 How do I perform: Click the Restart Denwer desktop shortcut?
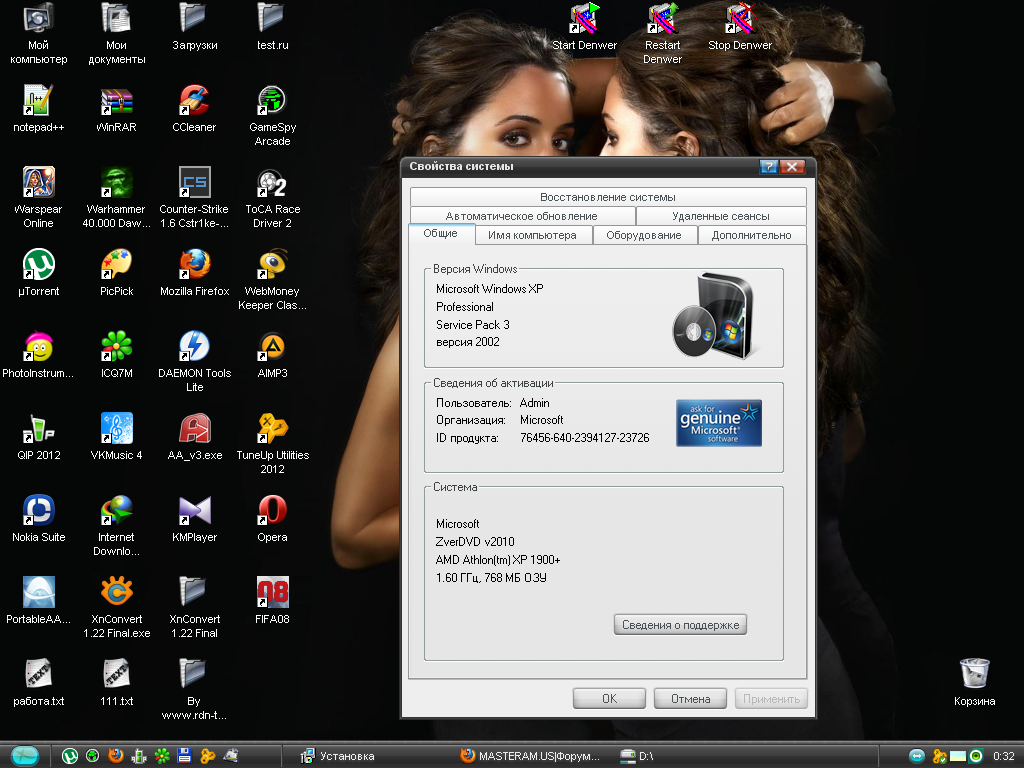click(x=662, y=34)
